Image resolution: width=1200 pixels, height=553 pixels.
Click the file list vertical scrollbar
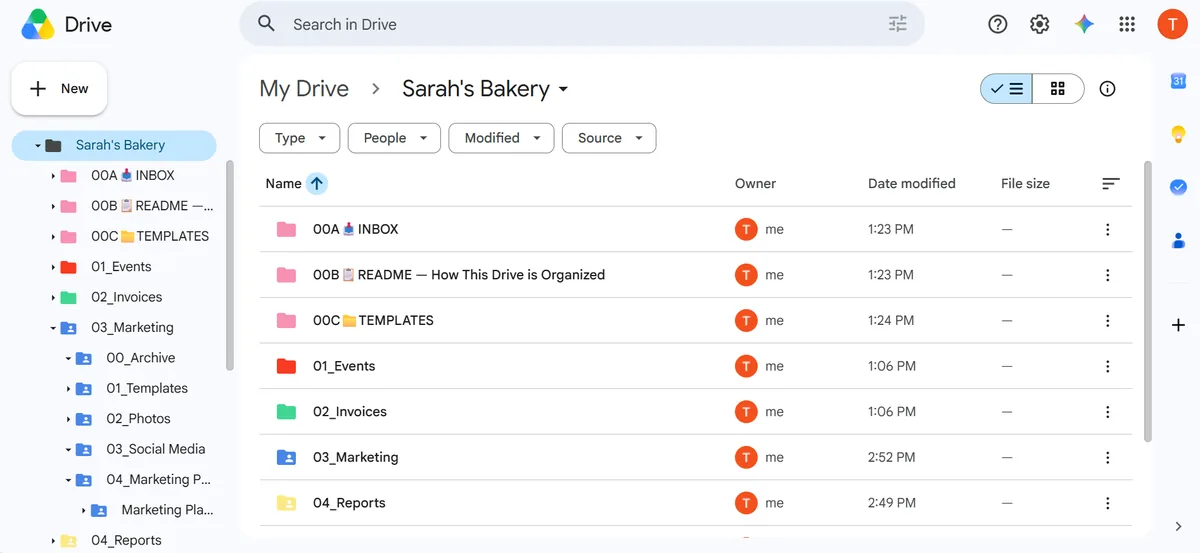pos(1148,300)
